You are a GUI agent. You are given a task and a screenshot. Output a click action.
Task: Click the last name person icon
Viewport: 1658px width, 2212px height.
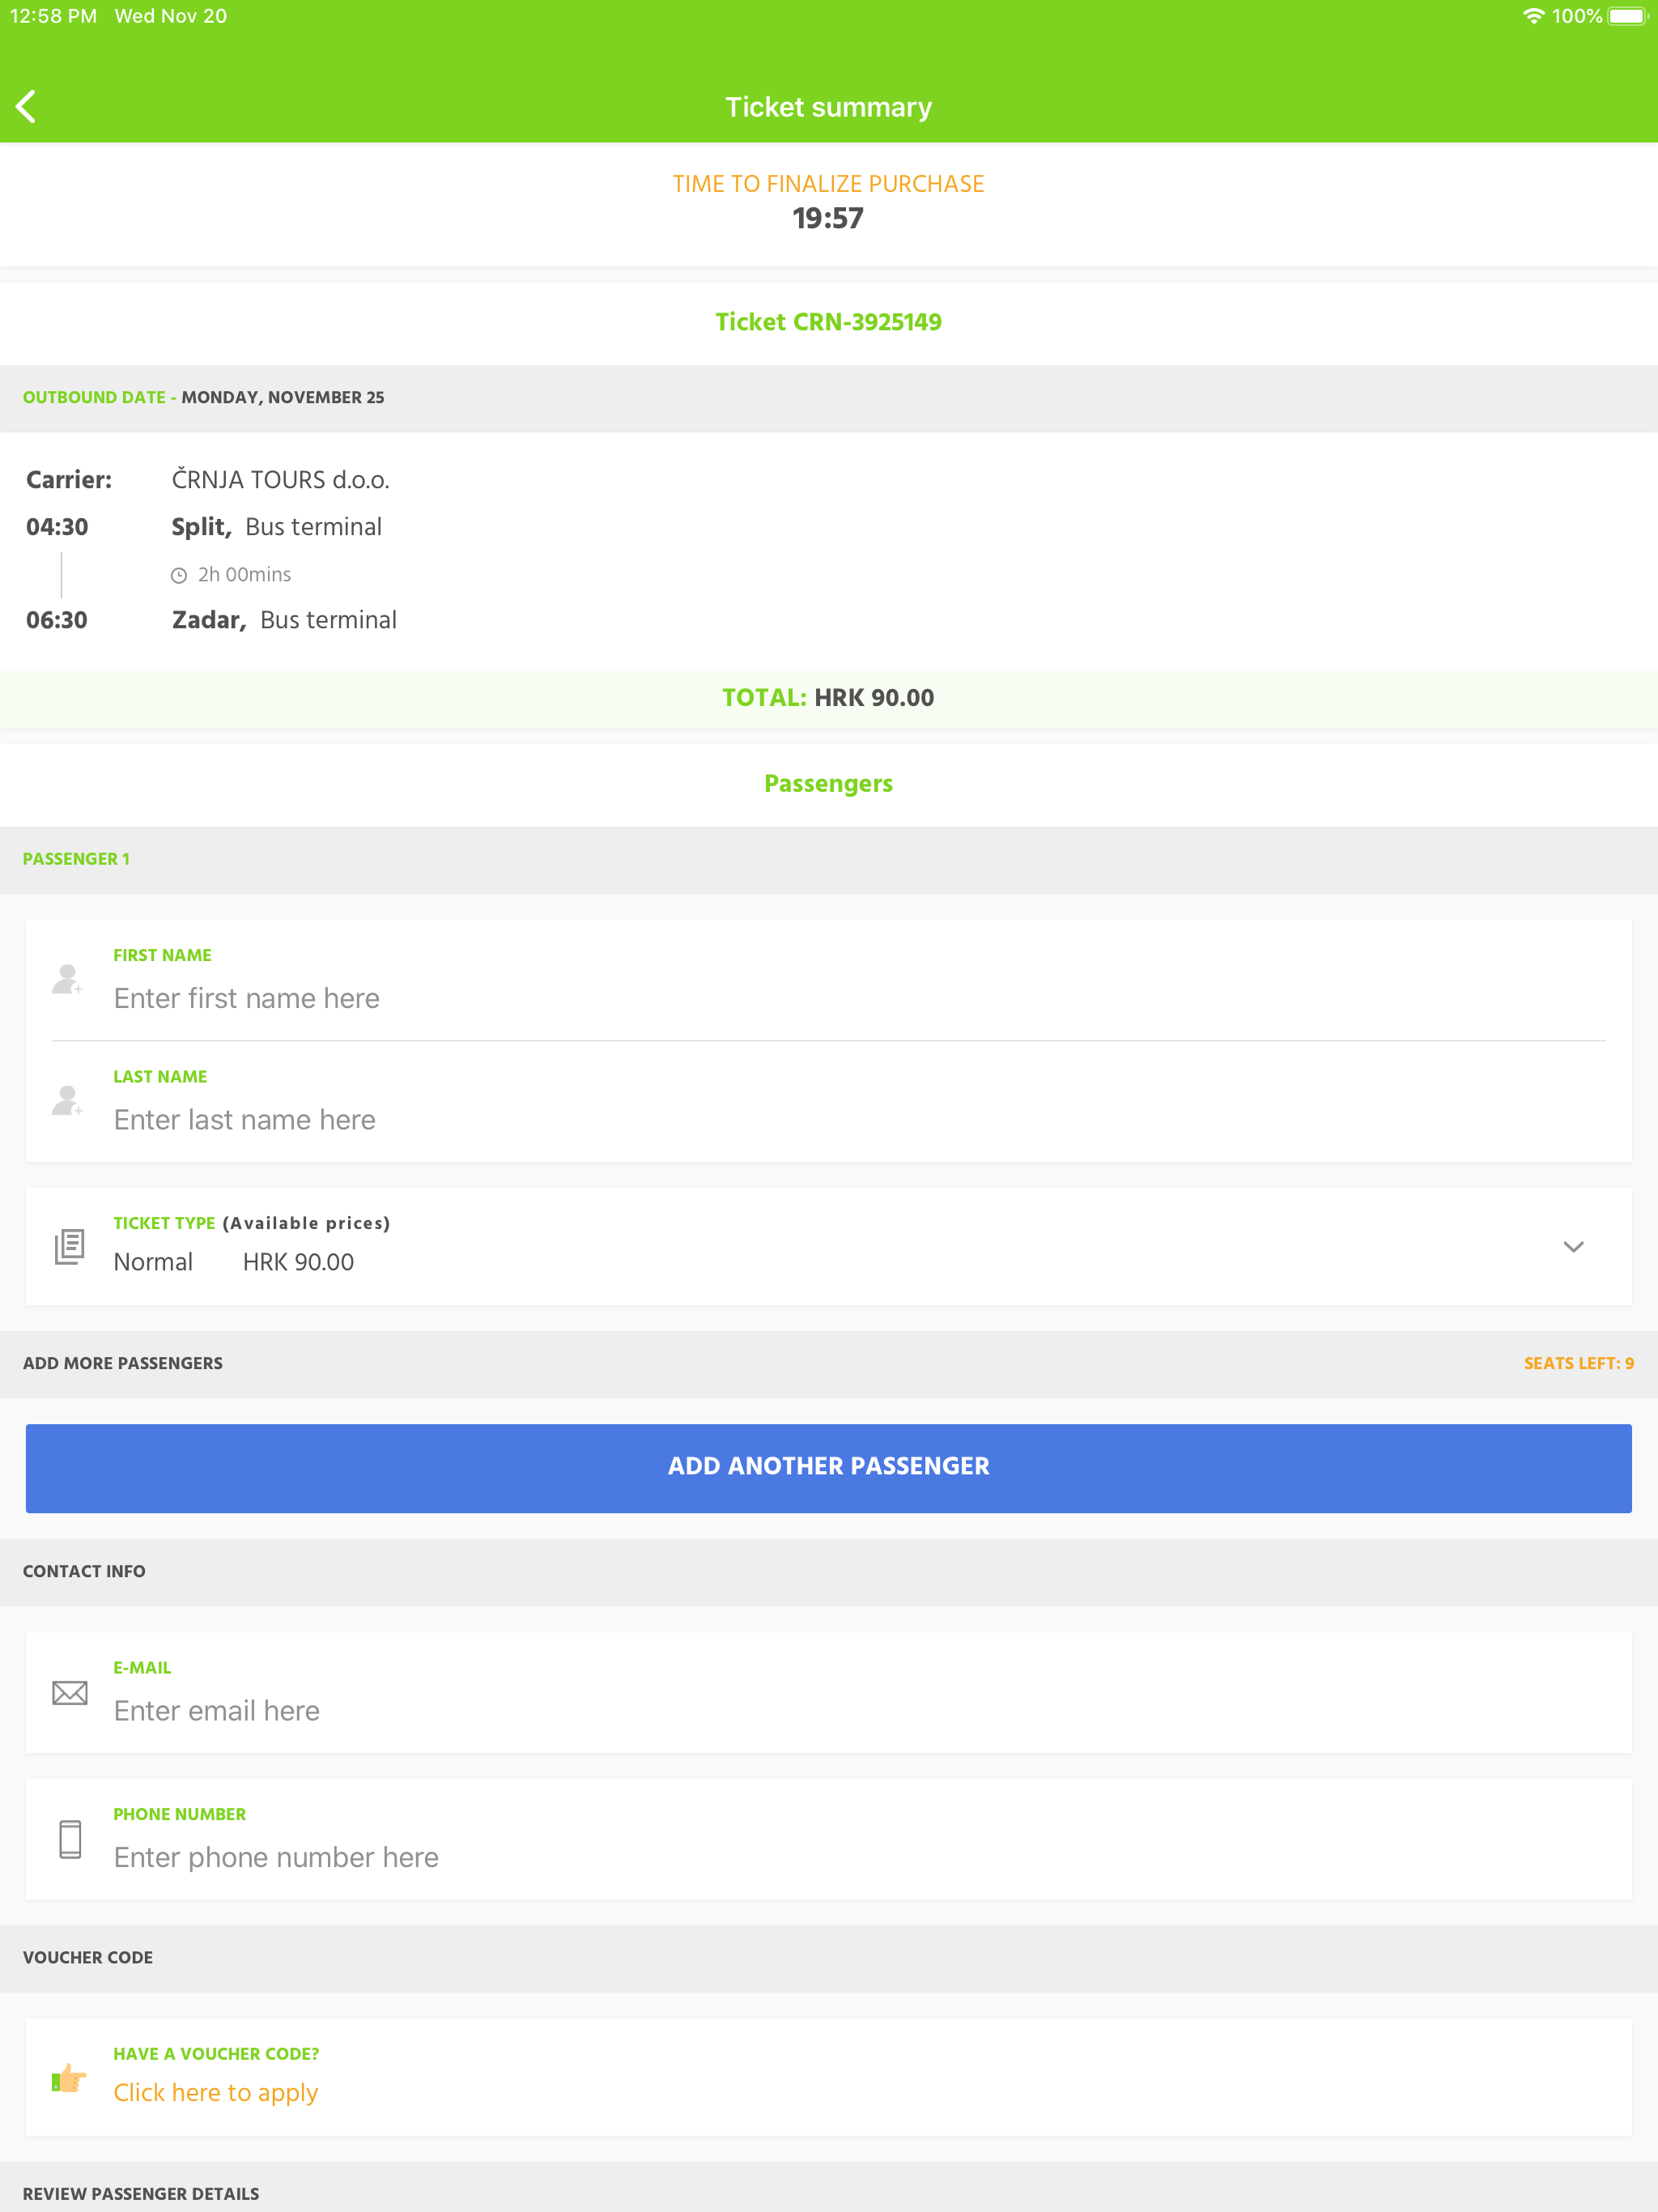click(x=67, y=1100)
